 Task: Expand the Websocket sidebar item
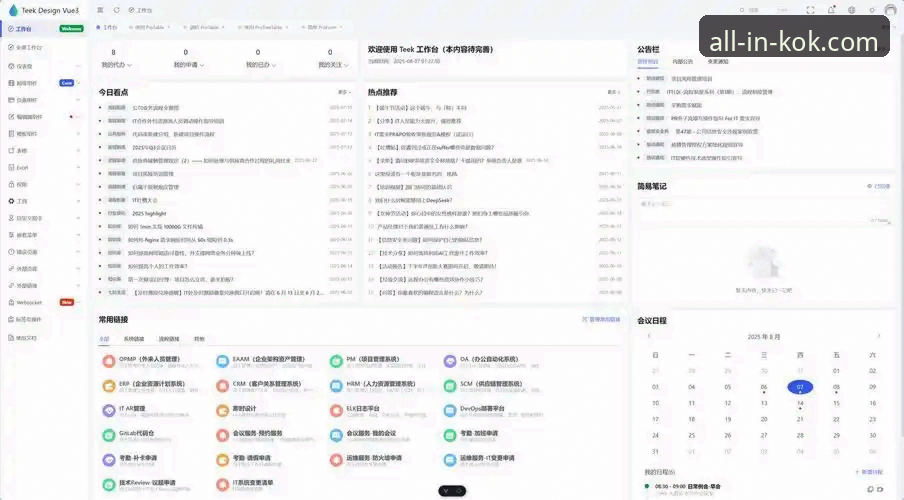78,302
